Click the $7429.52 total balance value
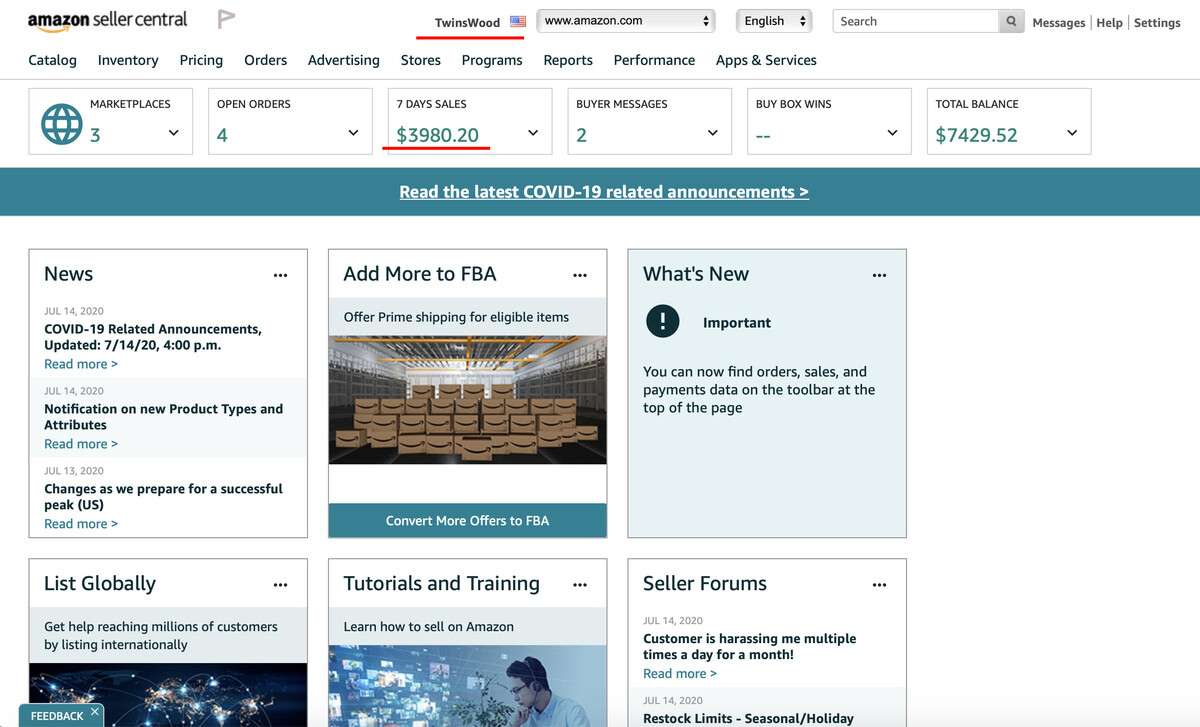Image resolution: width=1200 pixels, height=727 pixels. (x=976, y=135)
